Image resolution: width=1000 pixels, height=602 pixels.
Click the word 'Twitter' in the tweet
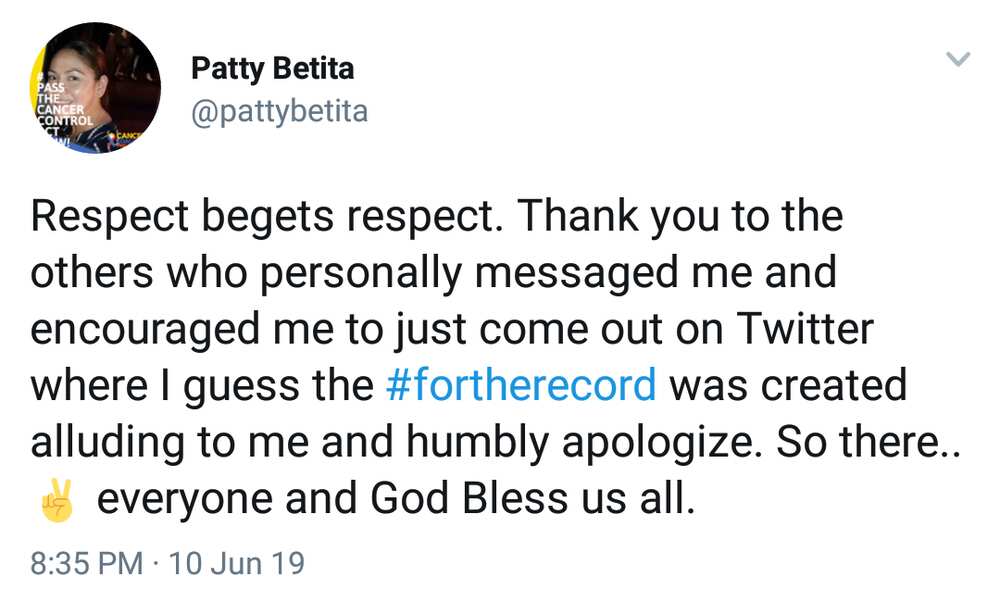pos(805,329)
